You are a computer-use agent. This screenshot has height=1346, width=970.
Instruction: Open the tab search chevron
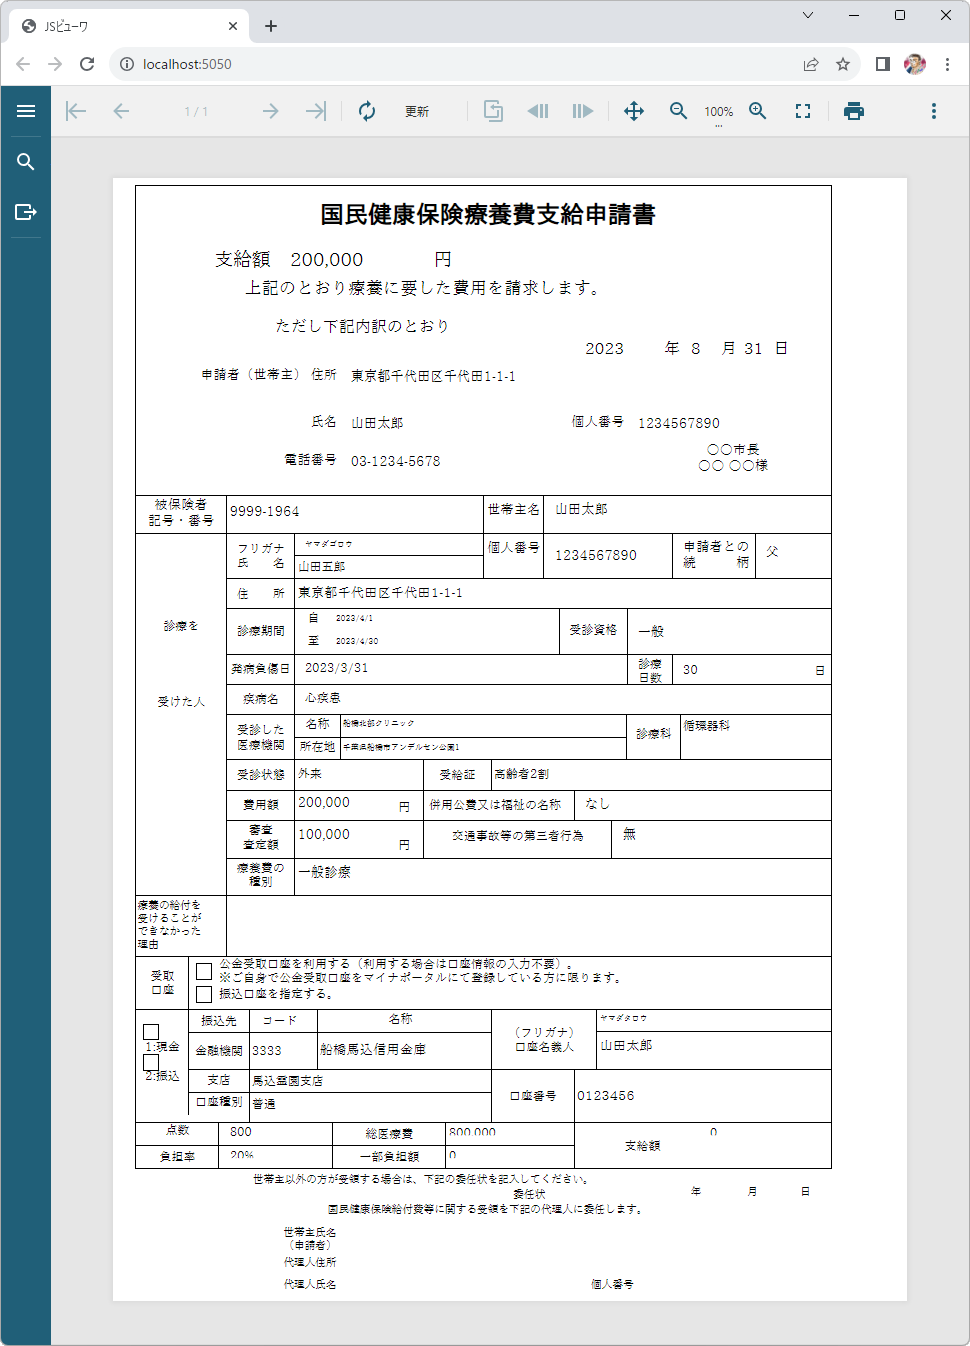[808, 15]
